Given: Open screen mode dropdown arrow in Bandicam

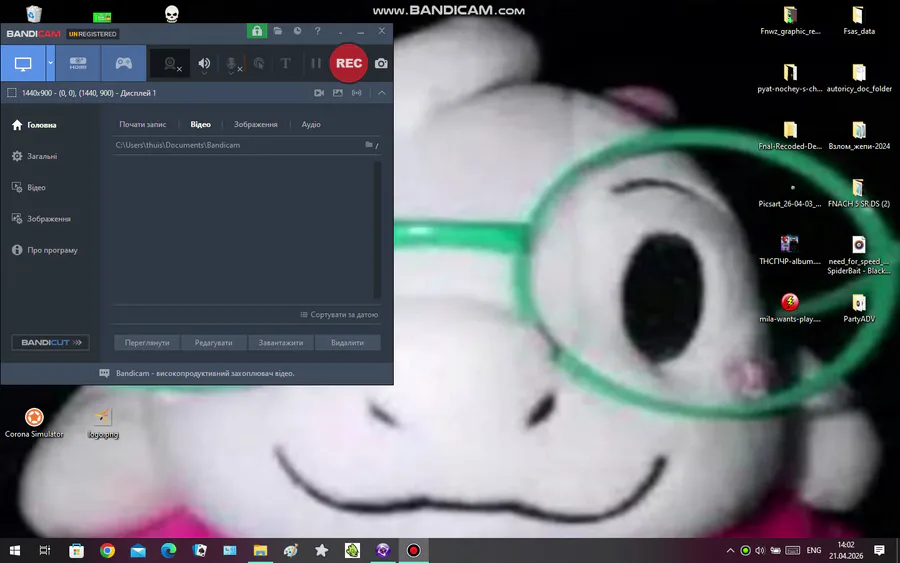Looking at the screenshot, I should [x=51, y=63].
